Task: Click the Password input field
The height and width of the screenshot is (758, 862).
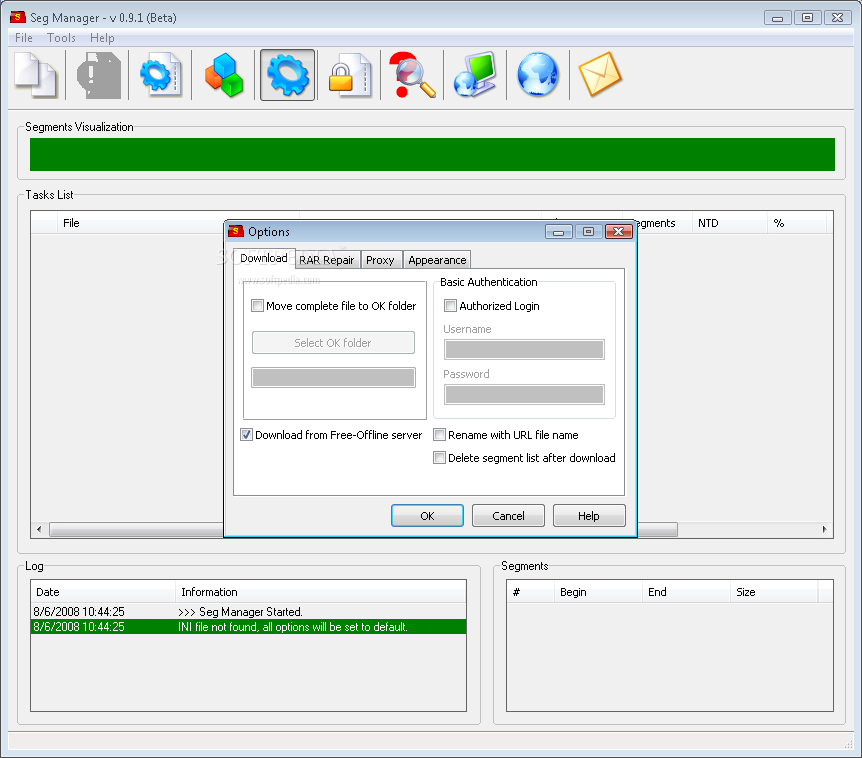Action: click(524, 394)
